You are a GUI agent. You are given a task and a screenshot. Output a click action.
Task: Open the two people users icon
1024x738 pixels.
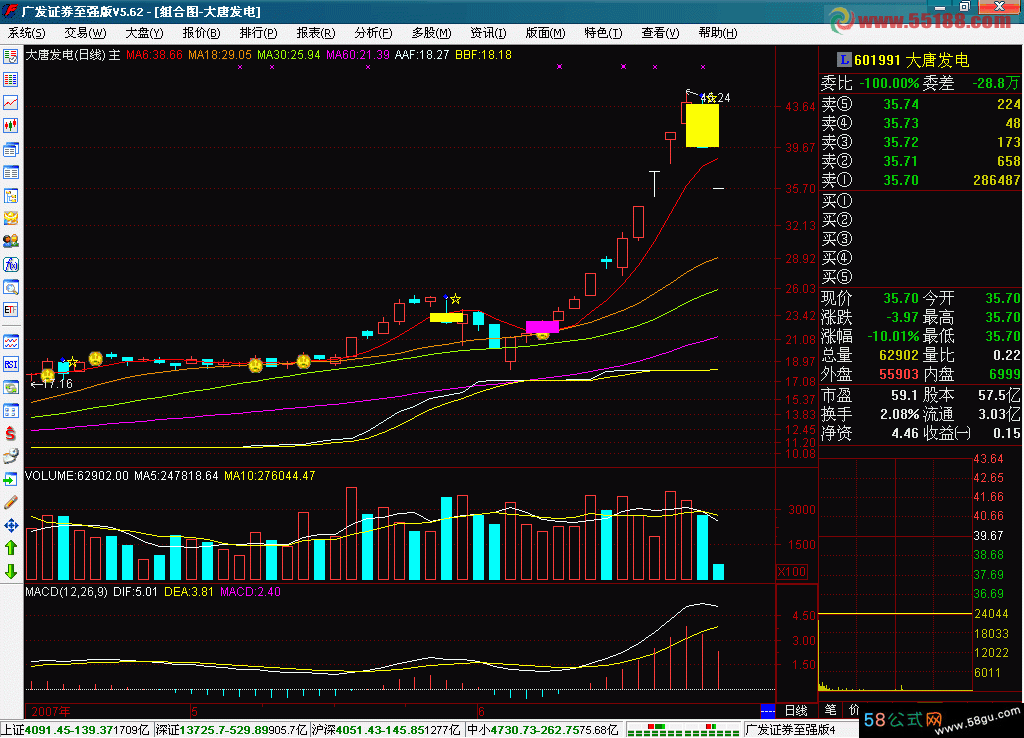point(10,241)
